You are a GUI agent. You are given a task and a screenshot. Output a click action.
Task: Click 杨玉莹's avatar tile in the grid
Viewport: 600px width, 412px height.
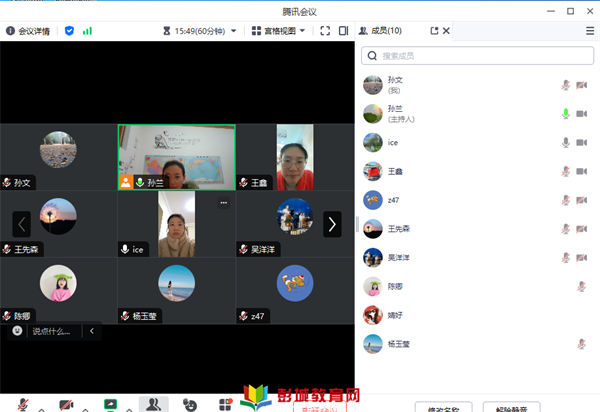[x=176, y=291]
